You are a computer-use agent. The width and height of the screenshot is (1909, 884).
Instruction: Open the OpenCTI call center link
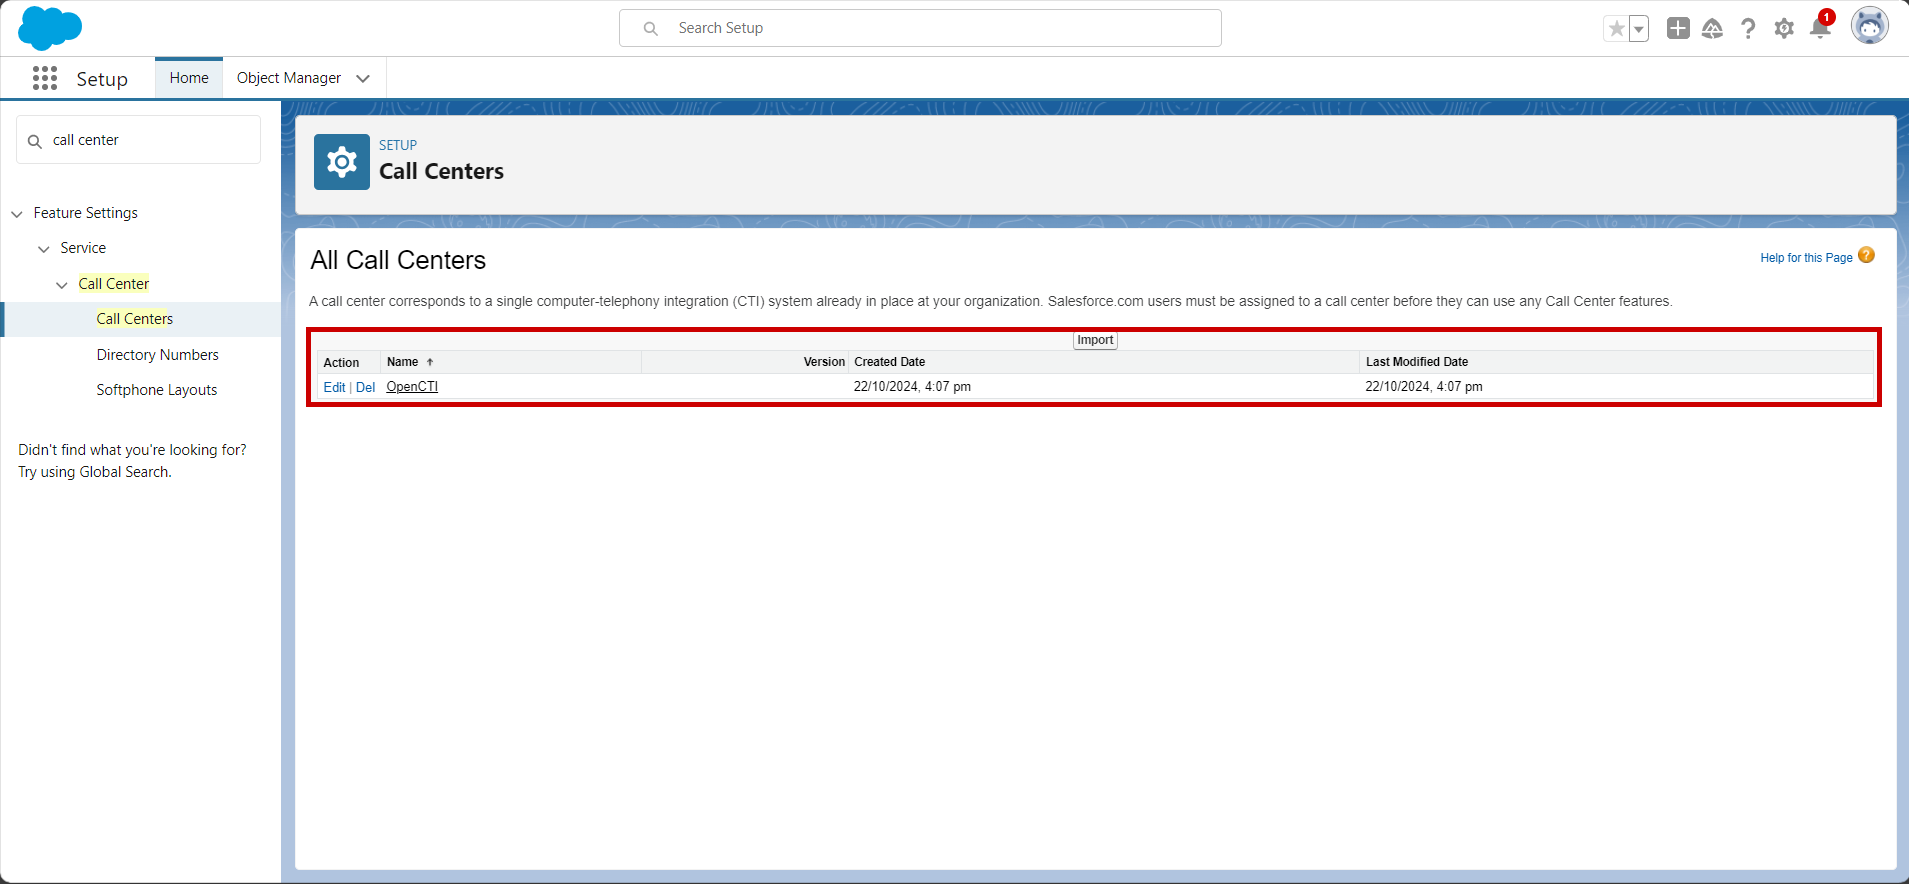pyautogui.click(x=412, y=387)
